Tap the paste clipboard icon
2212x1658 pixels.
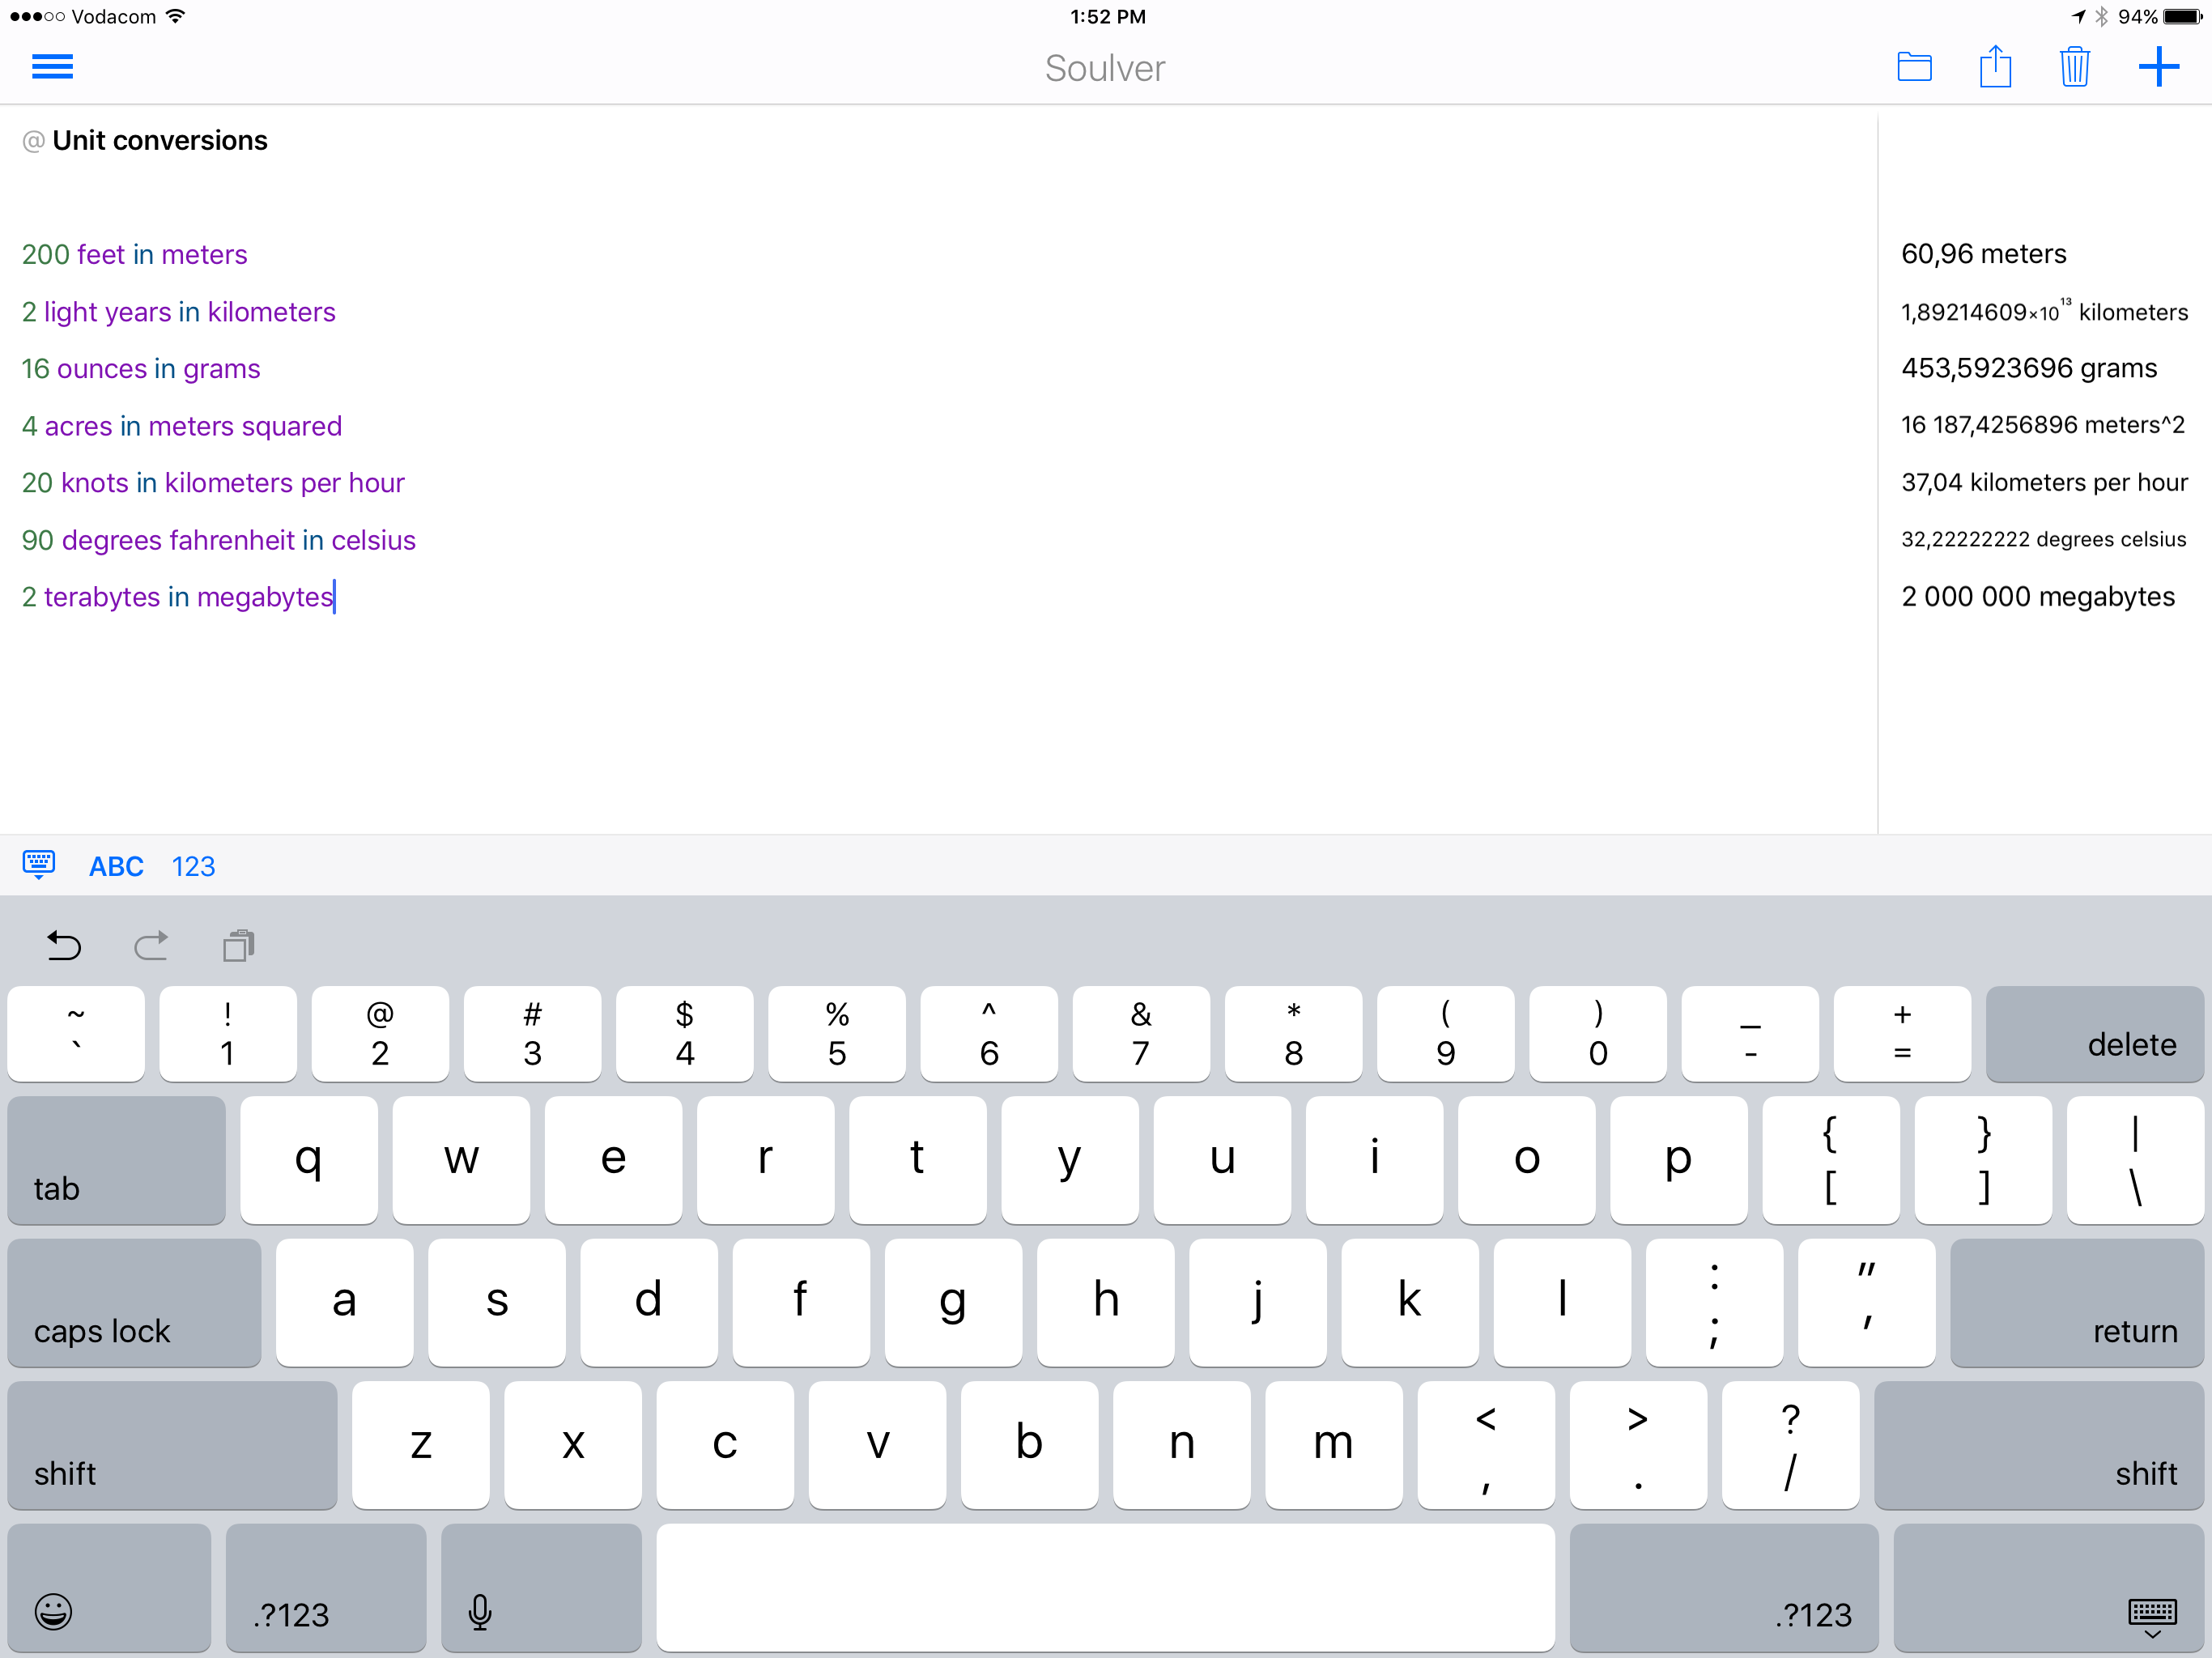[x=239, y=945]
